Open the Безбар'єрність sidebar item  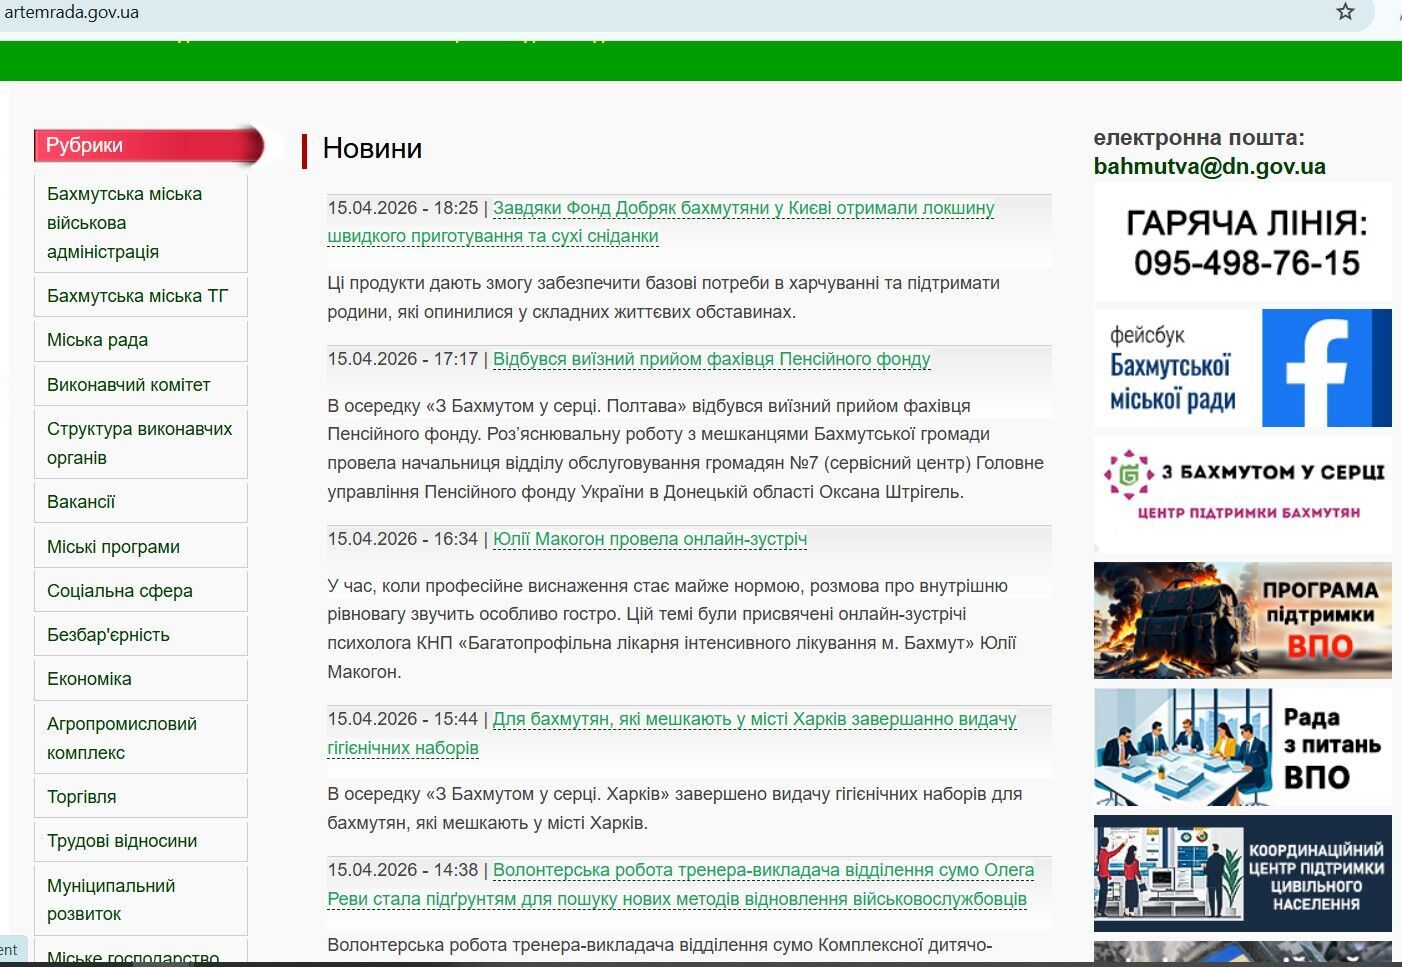(108, 635)
